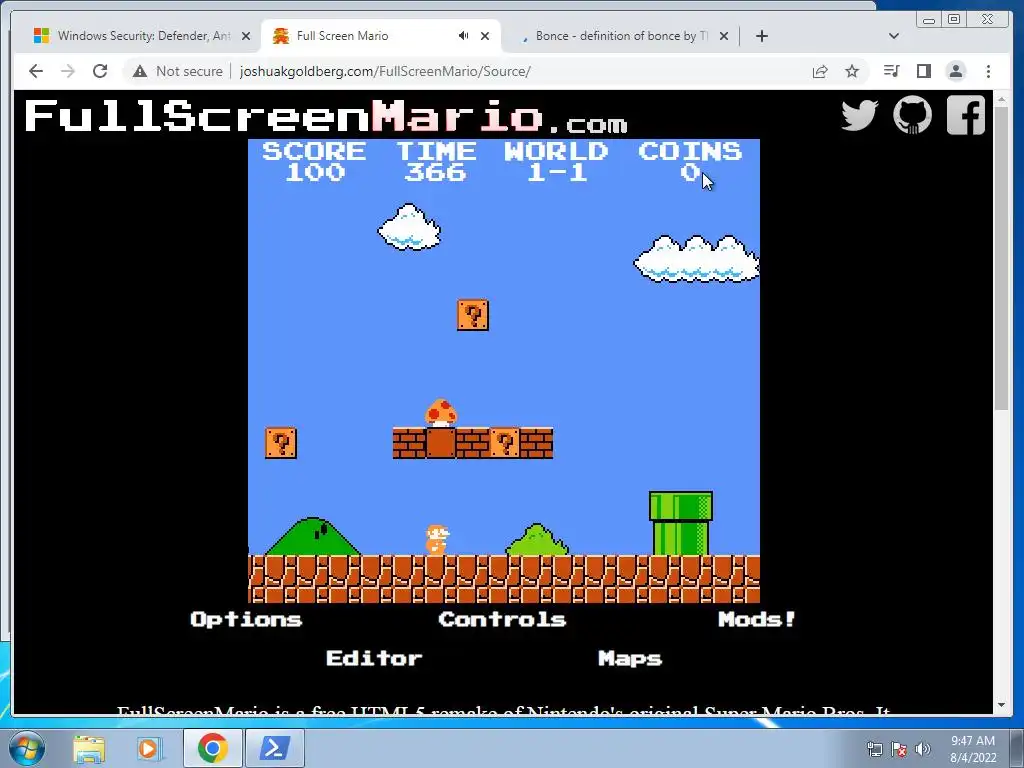Open Chrome three-dot menu
The width and height of the screenshot is (1024, 768).
click(x=988, y=71)
